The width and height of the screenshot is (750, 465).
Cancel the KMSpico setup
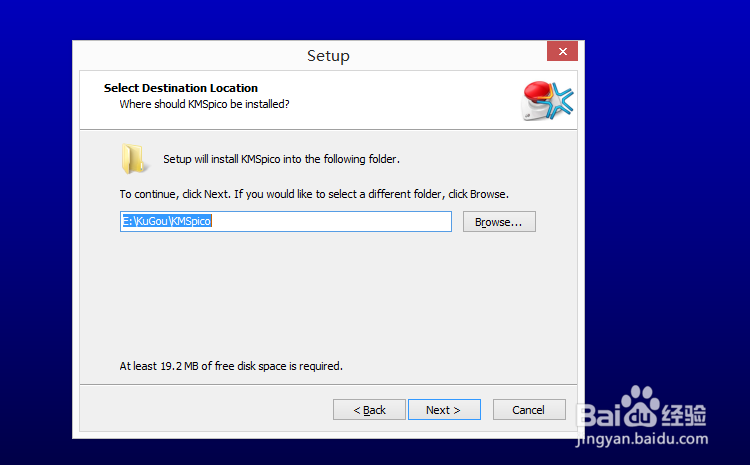(x=529, y=410)
